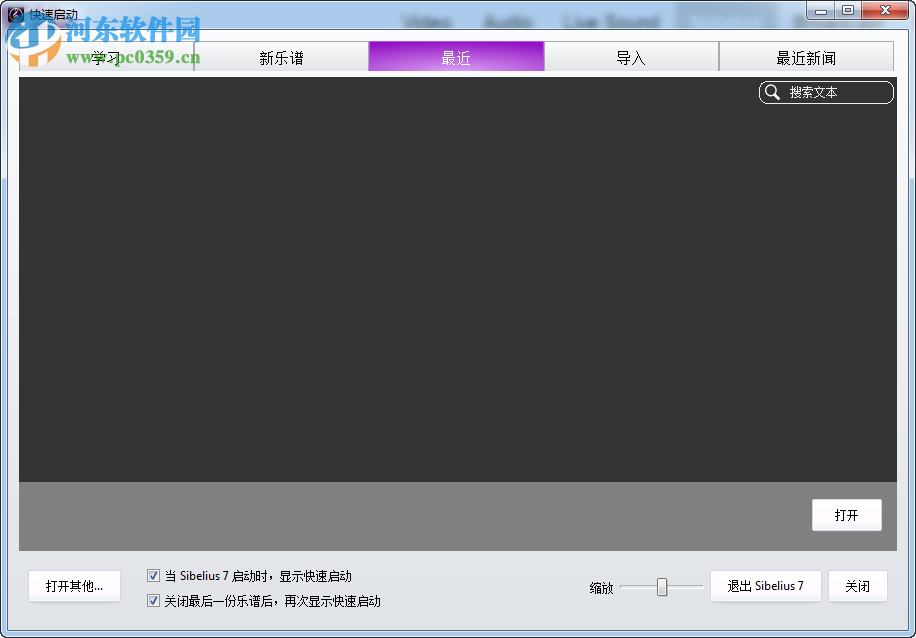
Task: Click the Live Sound menu item
Action: tap(610, 21)
